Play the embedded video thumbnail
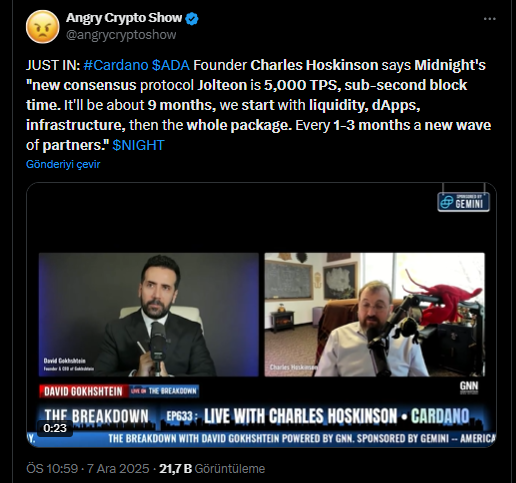Viewport: 516px width, 483px height. (x=261, y=315)
